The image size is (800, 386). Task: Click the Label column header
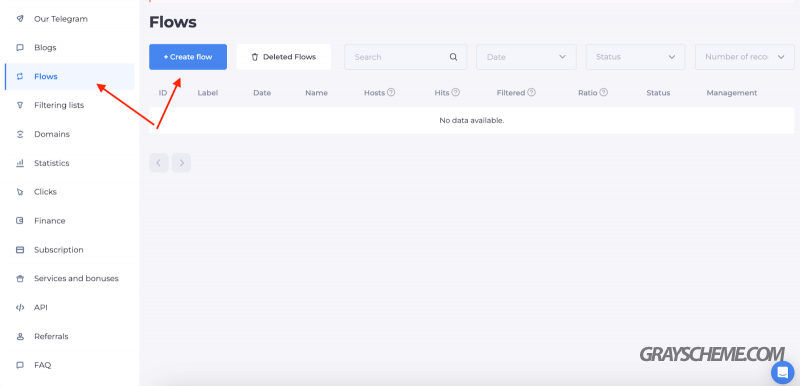(x=208, y=93)
